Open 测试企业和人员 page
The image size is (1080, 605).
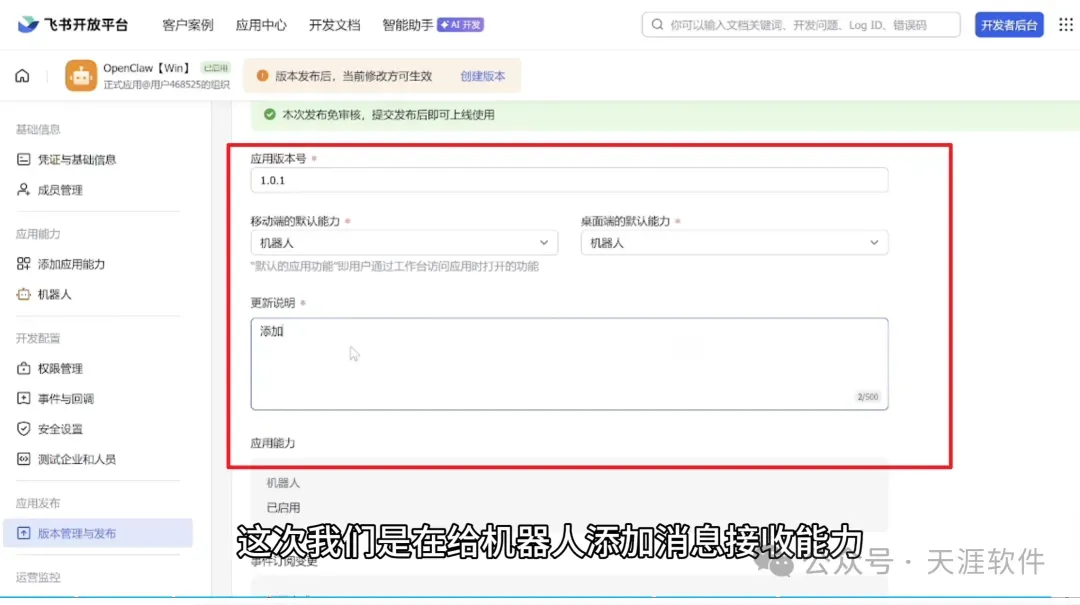pos(77,459)
